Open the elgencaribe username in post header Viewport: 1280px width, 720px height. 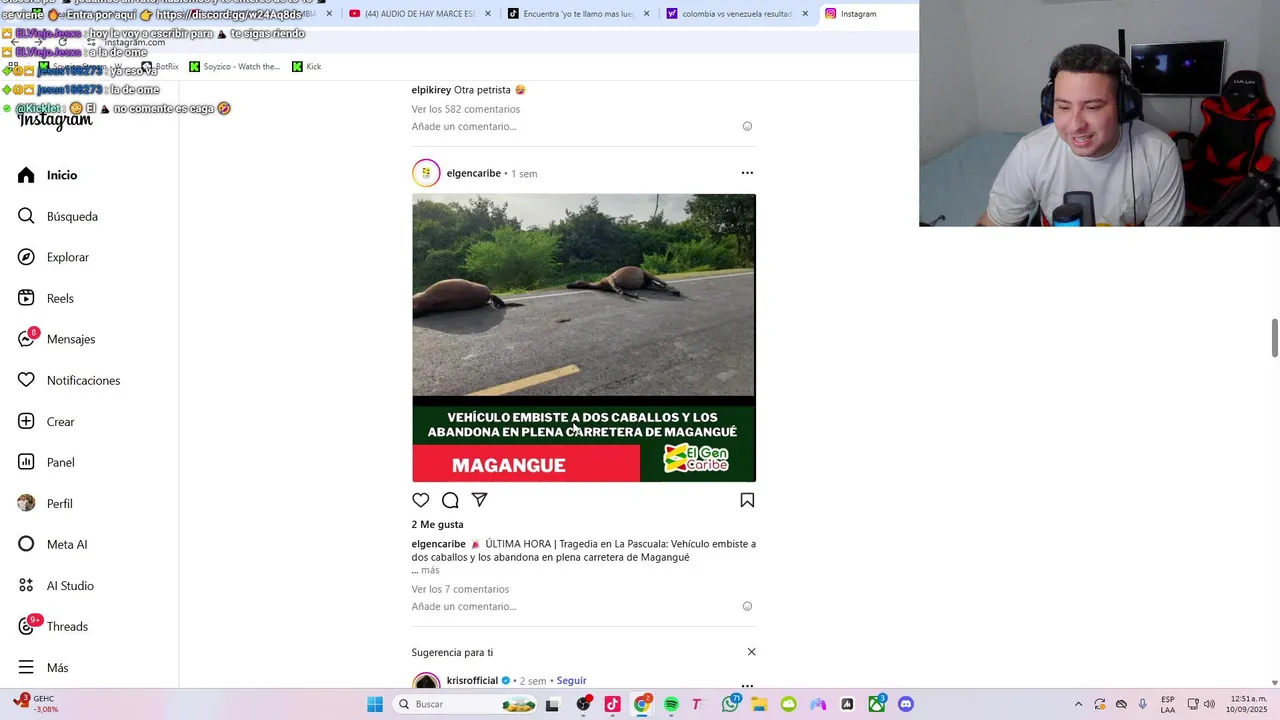(474, 173)
